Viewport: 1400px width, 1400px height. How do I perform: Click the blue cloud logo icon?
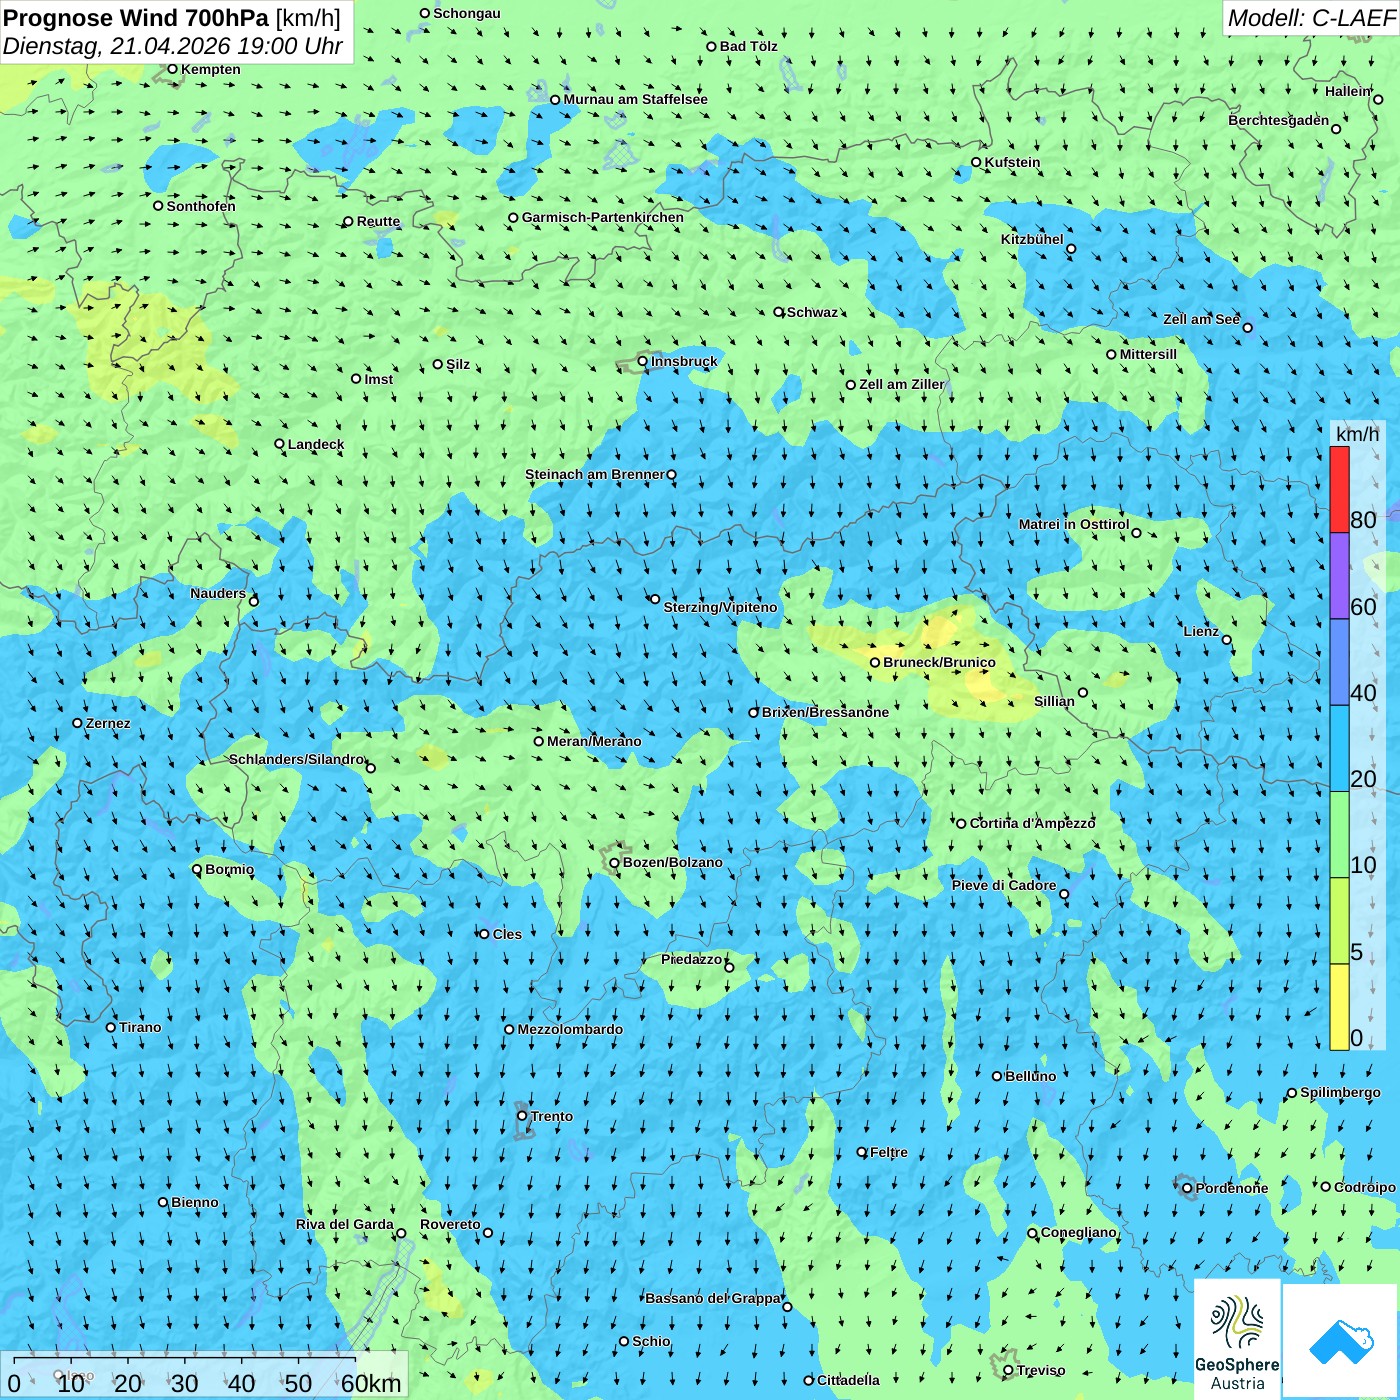(1341, 1341)
